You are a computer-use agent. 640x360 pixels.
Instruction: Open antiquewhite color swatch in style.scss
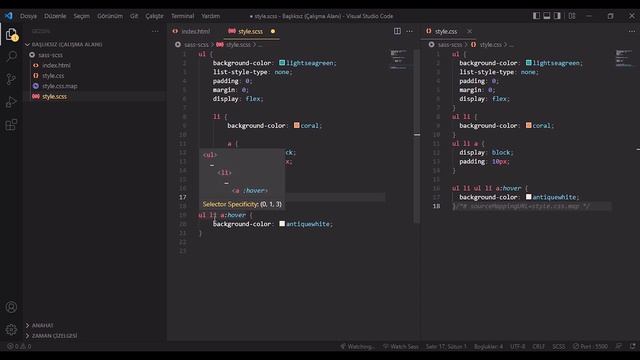(x=282, y=224)
